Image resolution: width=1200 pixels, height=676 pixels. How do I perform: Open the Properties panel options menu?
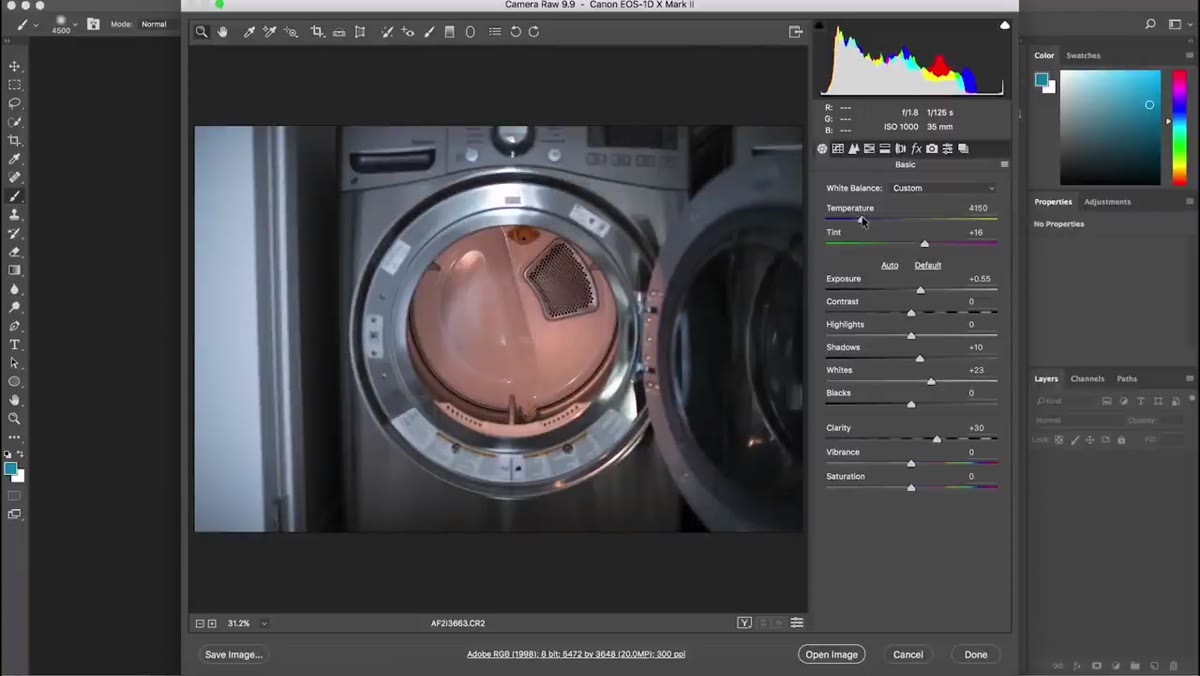pos(1190,201)
